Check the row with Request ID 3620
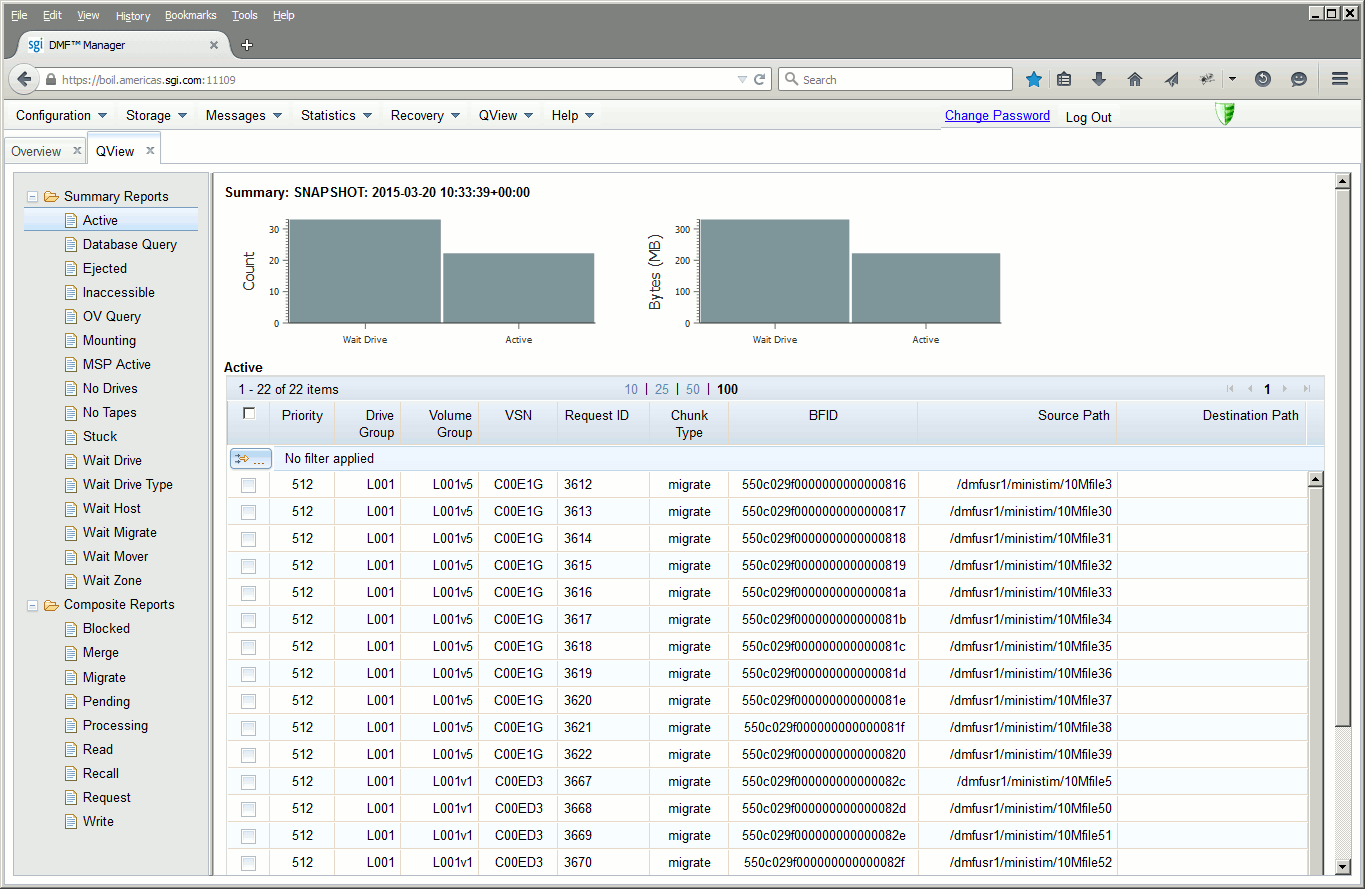The height and width of the screenshot is (889, 1365). coord(248,701)
